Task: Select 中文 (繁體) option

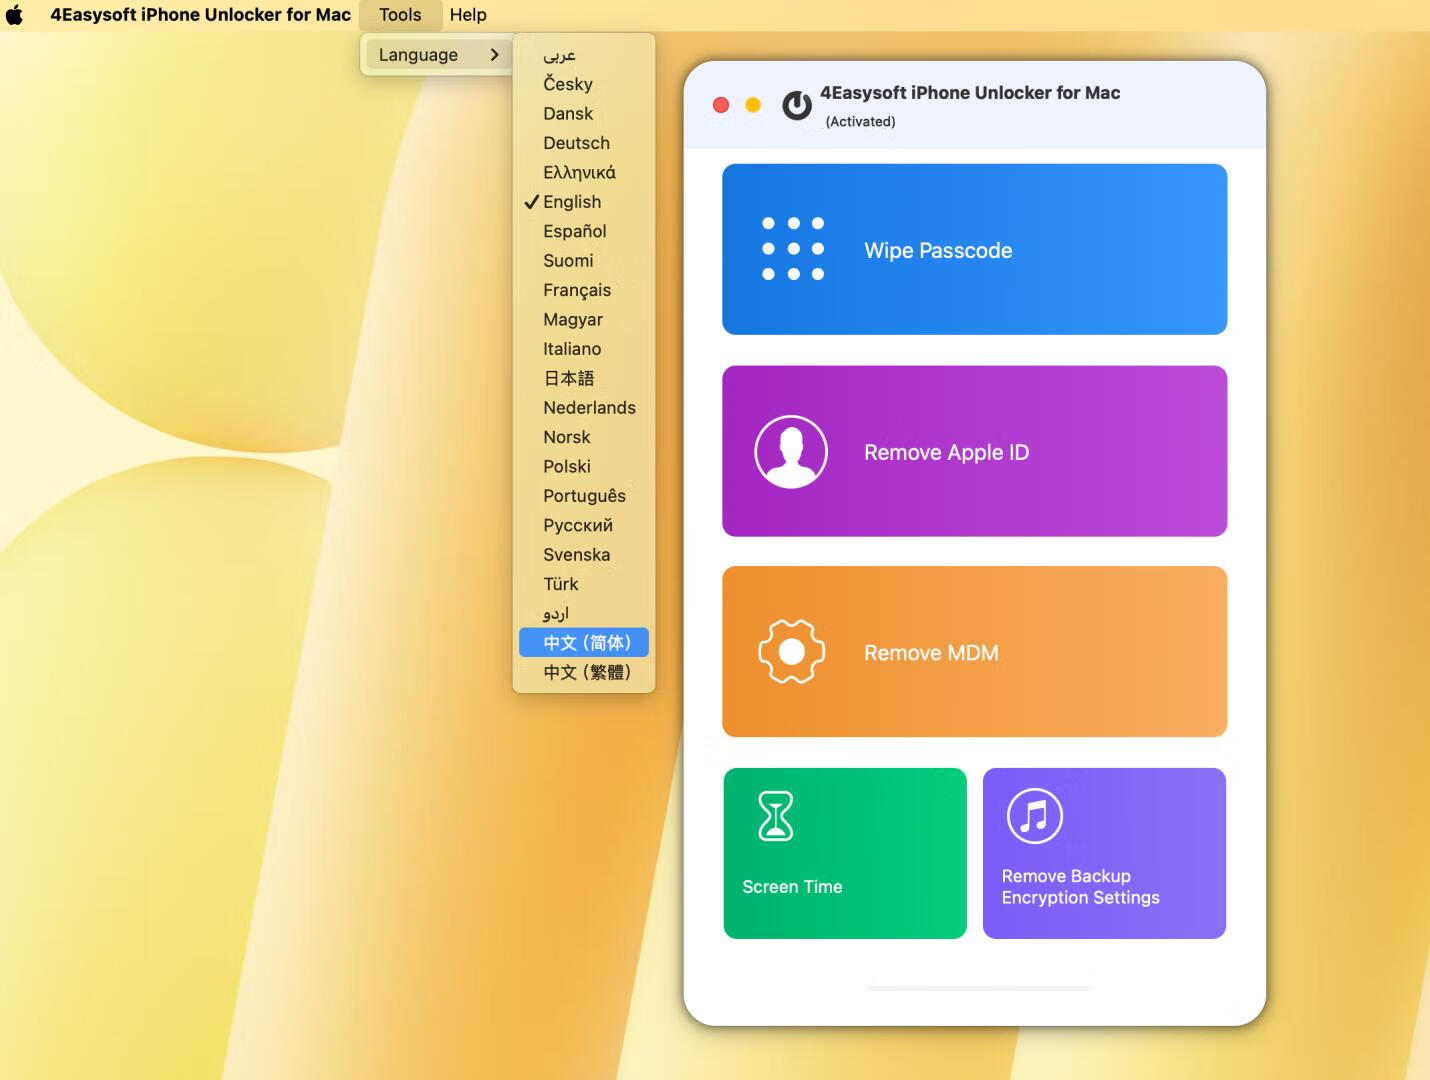Action: [584, 672]
